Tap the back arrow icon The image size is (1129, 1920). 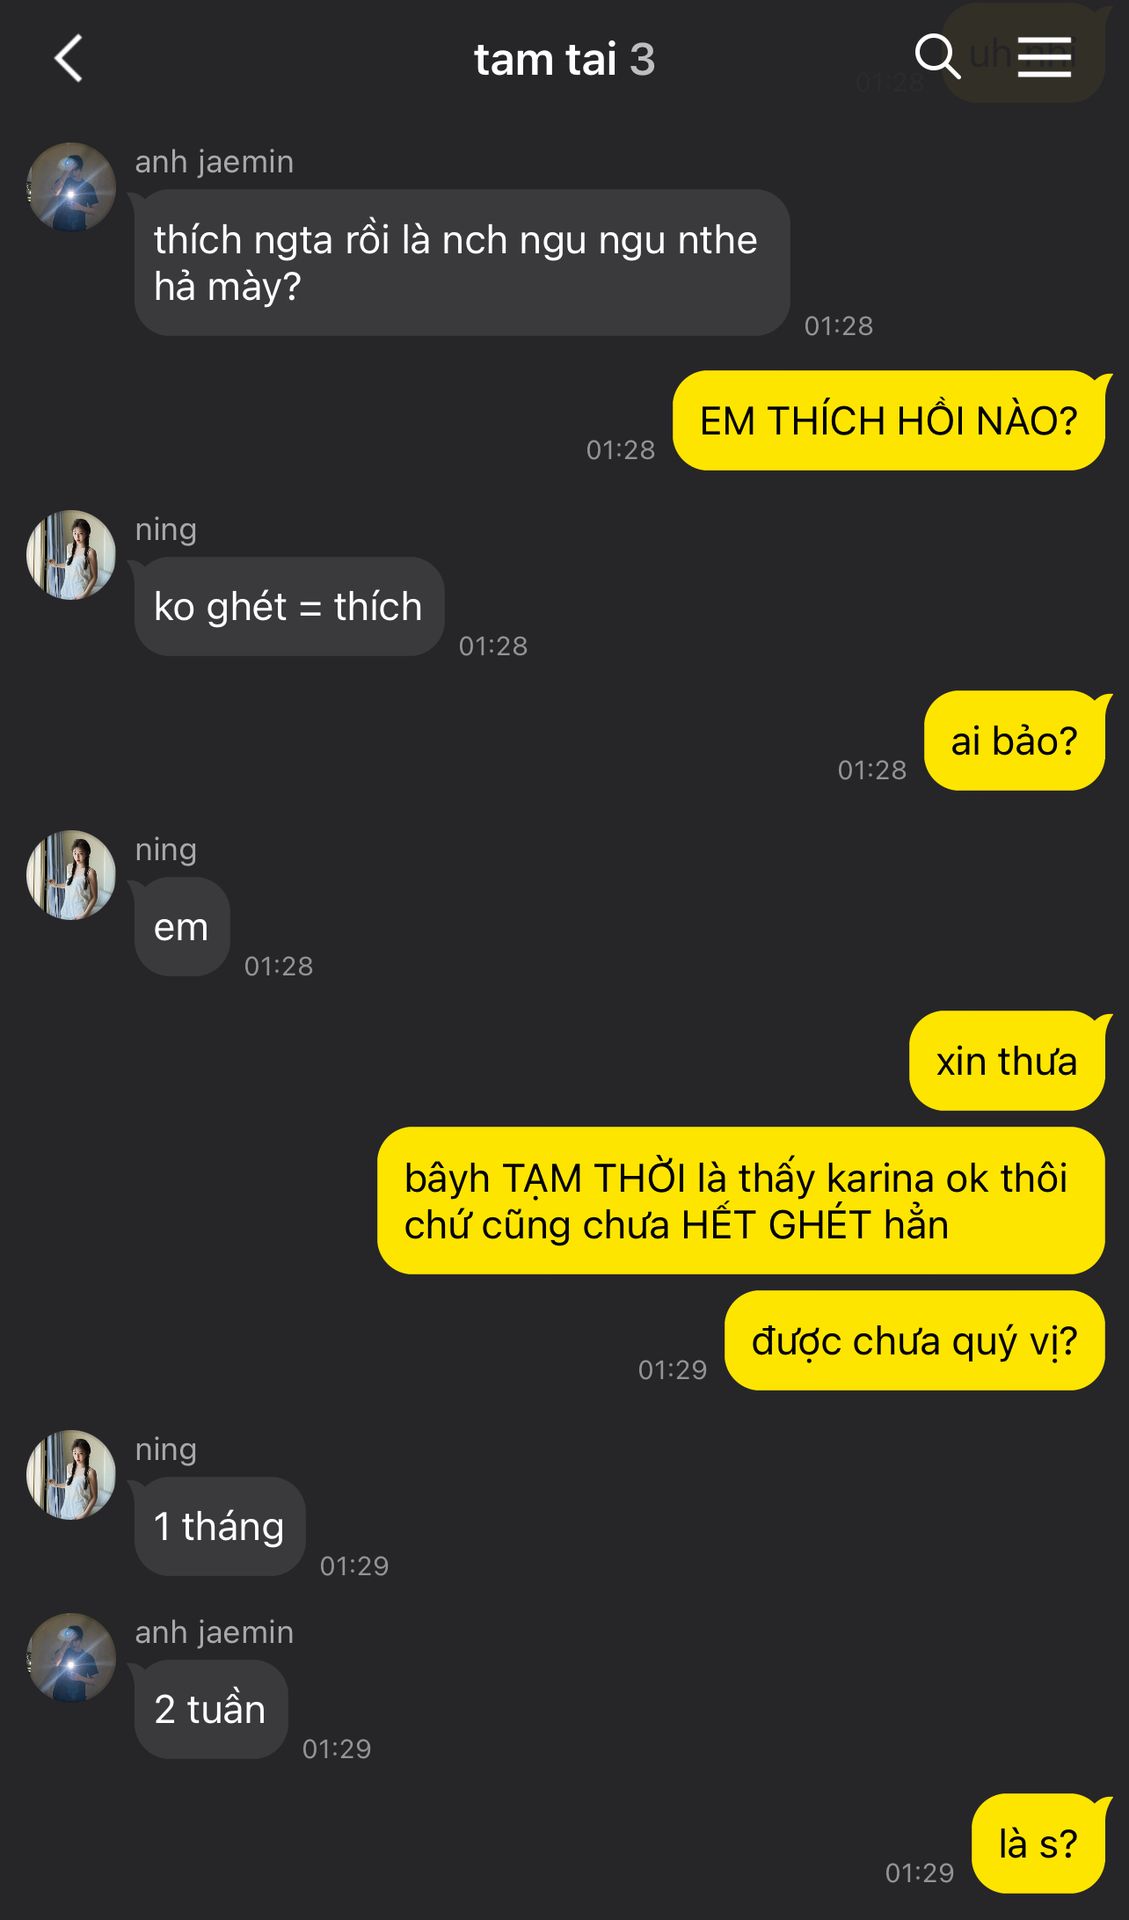point(68,58)
